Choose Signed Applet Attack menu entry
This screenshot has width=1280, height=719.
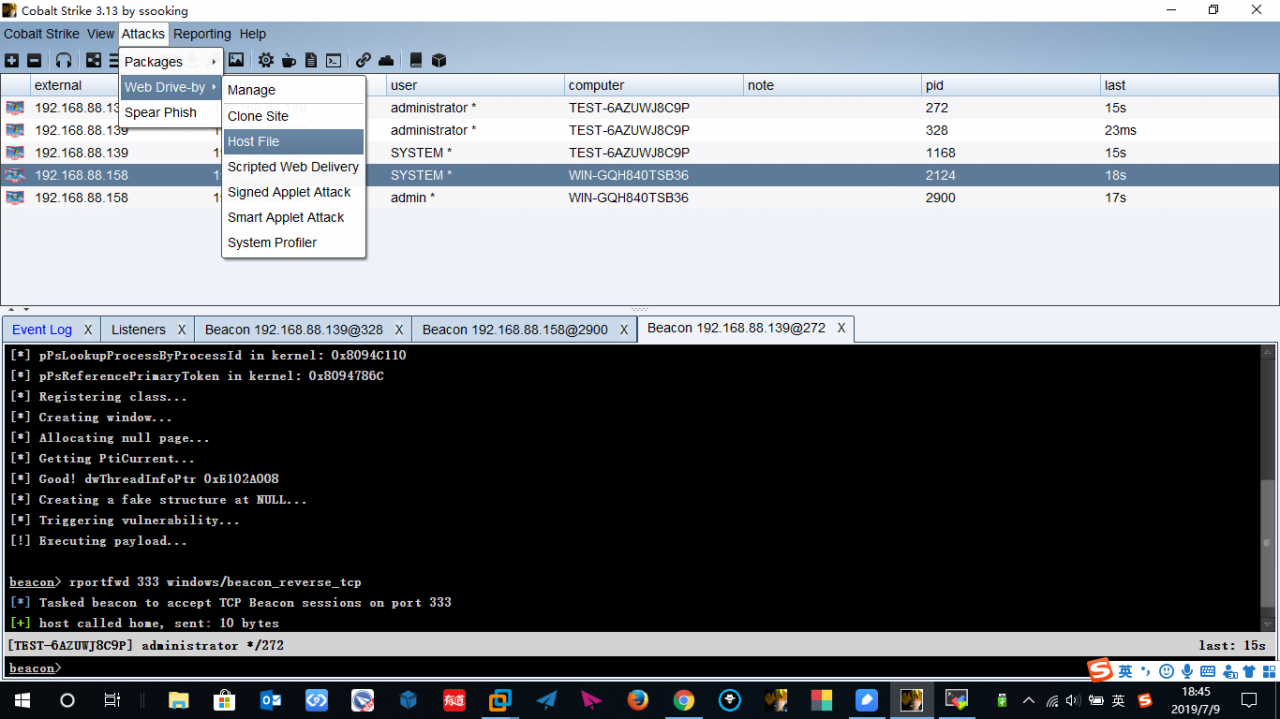tap(293, 192)
